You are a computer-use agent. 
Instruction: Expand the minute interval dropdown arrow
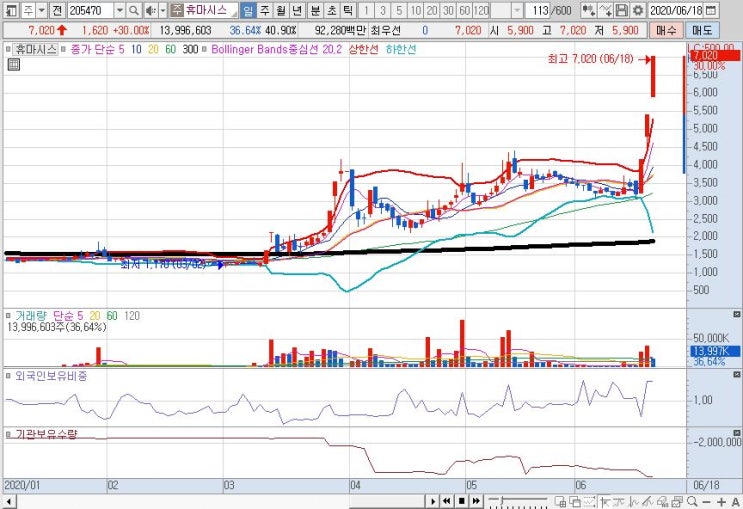[x=517, y=10]
